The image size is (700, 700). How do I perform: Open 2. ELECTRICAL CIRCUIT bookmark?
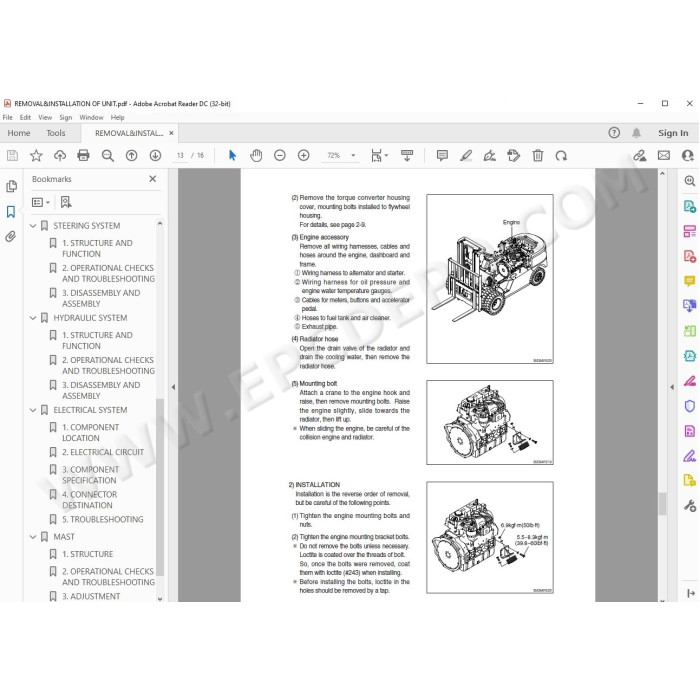point(103,452)
